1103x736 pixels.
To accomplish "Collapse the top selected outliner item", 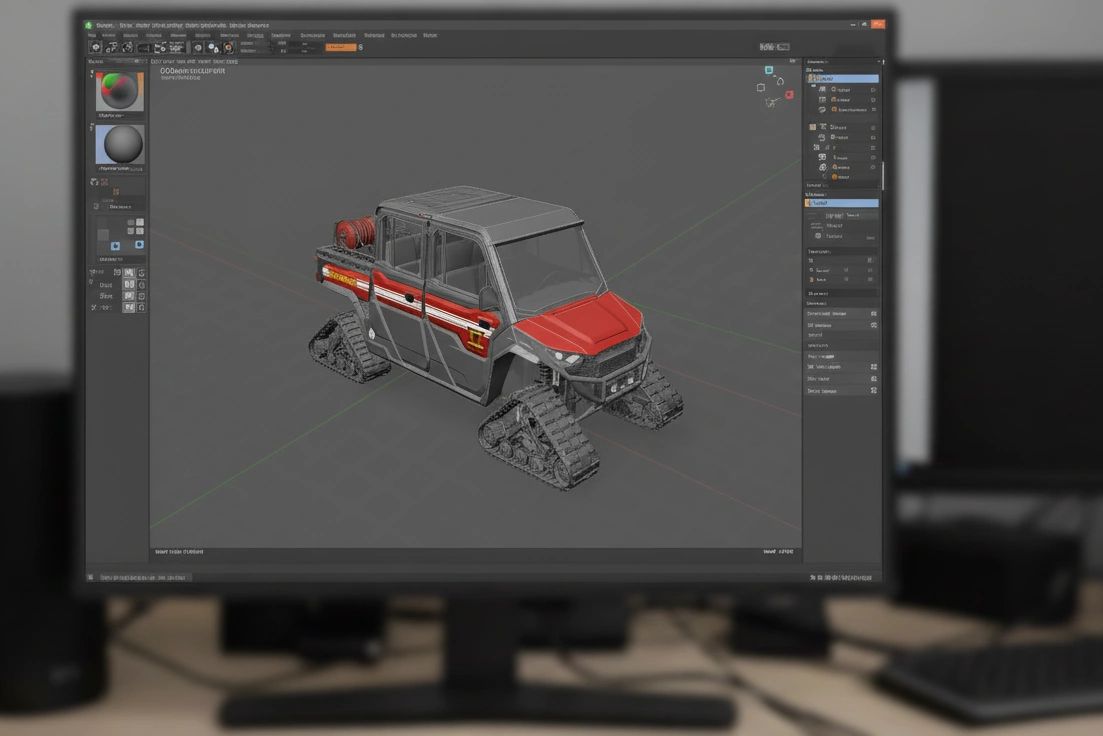I will (x=811, y=78).
